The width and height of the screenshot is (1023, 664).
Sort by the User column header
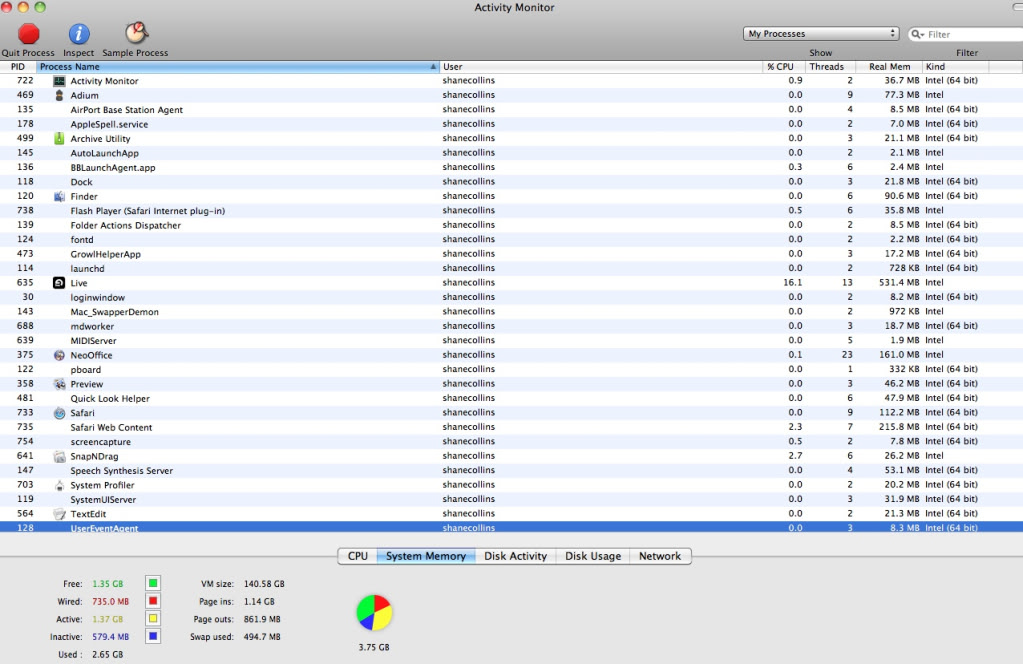(x=600, y=67)
